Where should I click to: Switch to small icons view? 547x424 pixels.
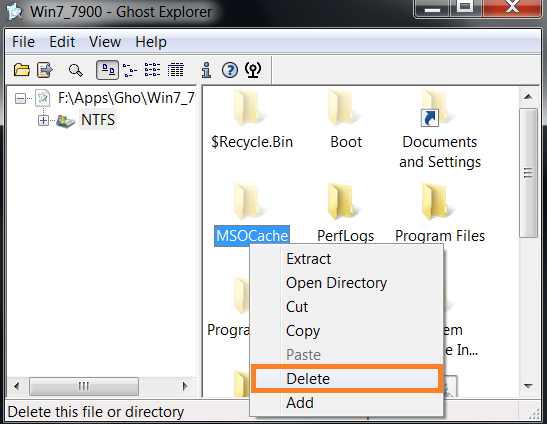[130, 70]
